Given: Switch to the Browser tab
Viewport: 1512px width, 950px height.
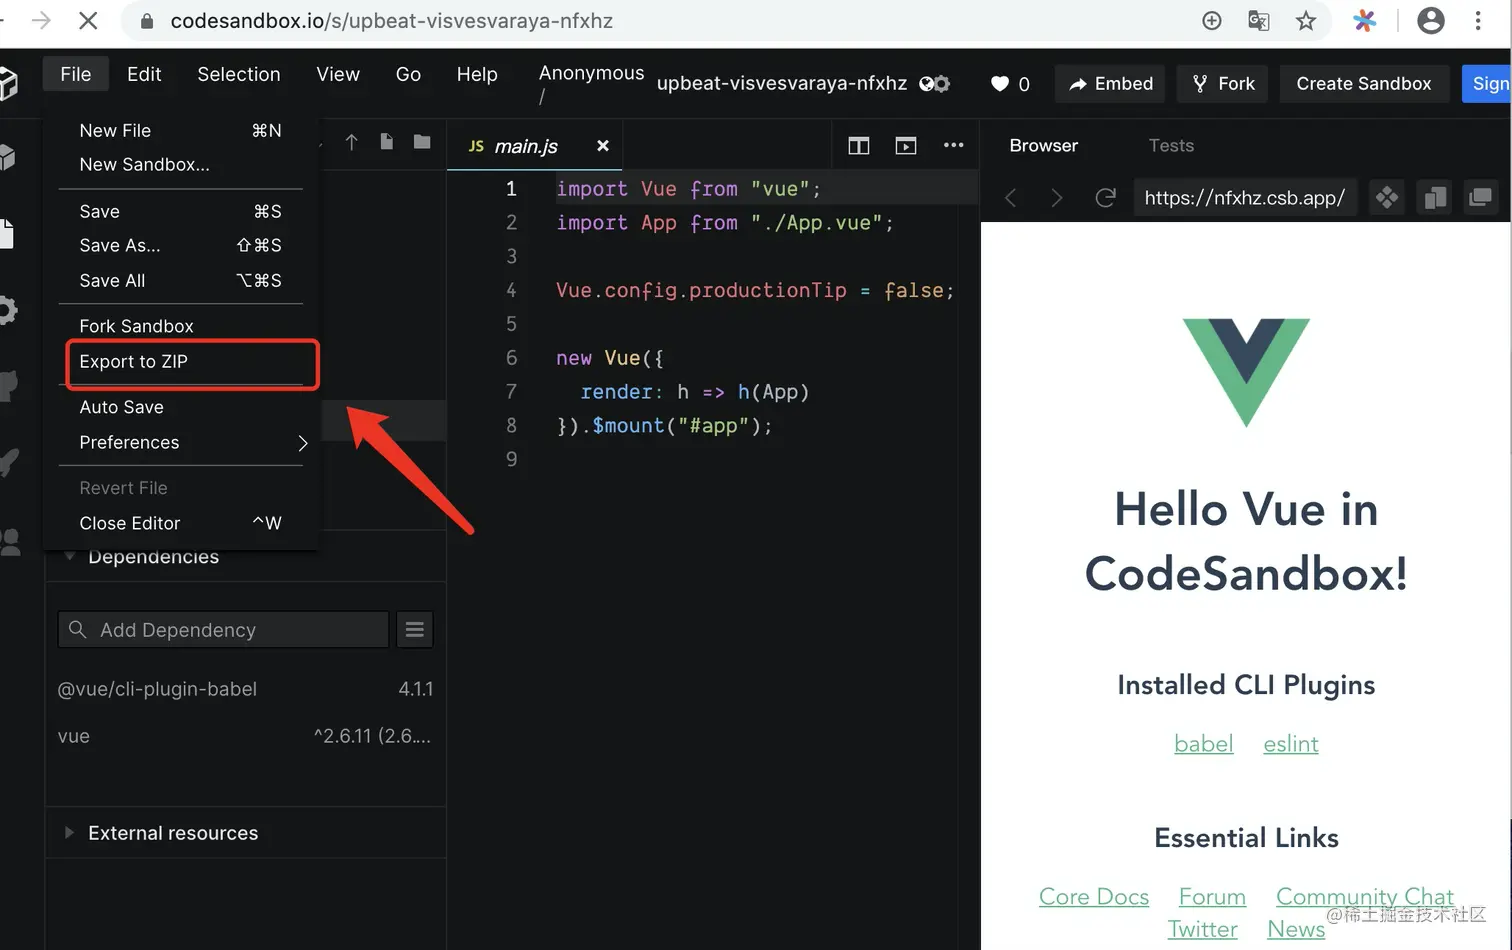Looking at the screenshot, I should pos(1044,146).
